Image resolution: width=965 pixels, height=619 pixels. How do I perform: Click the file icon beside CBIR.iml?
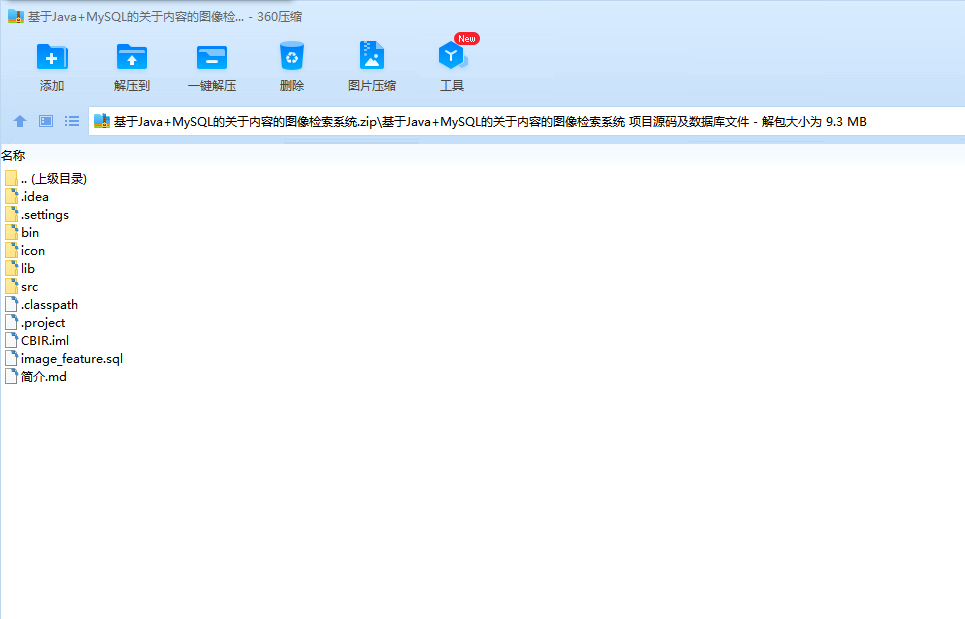pos(11,340)
